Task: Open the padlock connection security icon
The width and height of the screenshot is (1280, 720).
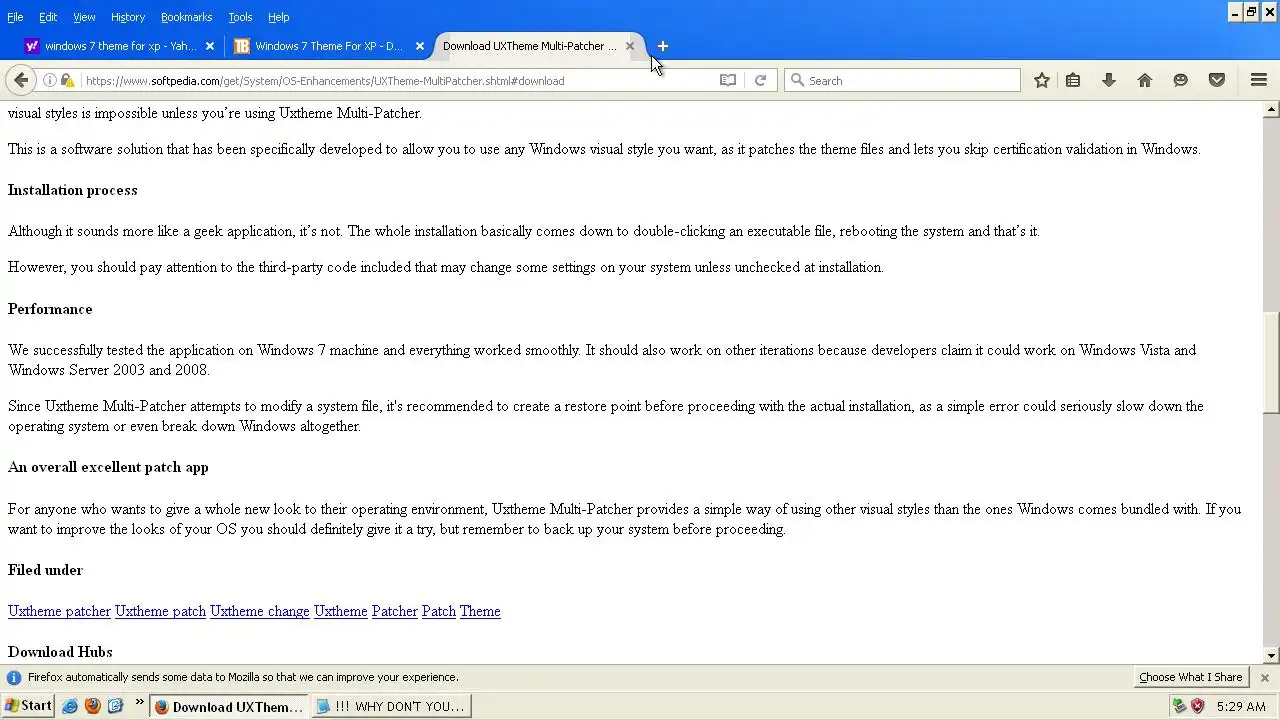Action: (67, 80)
